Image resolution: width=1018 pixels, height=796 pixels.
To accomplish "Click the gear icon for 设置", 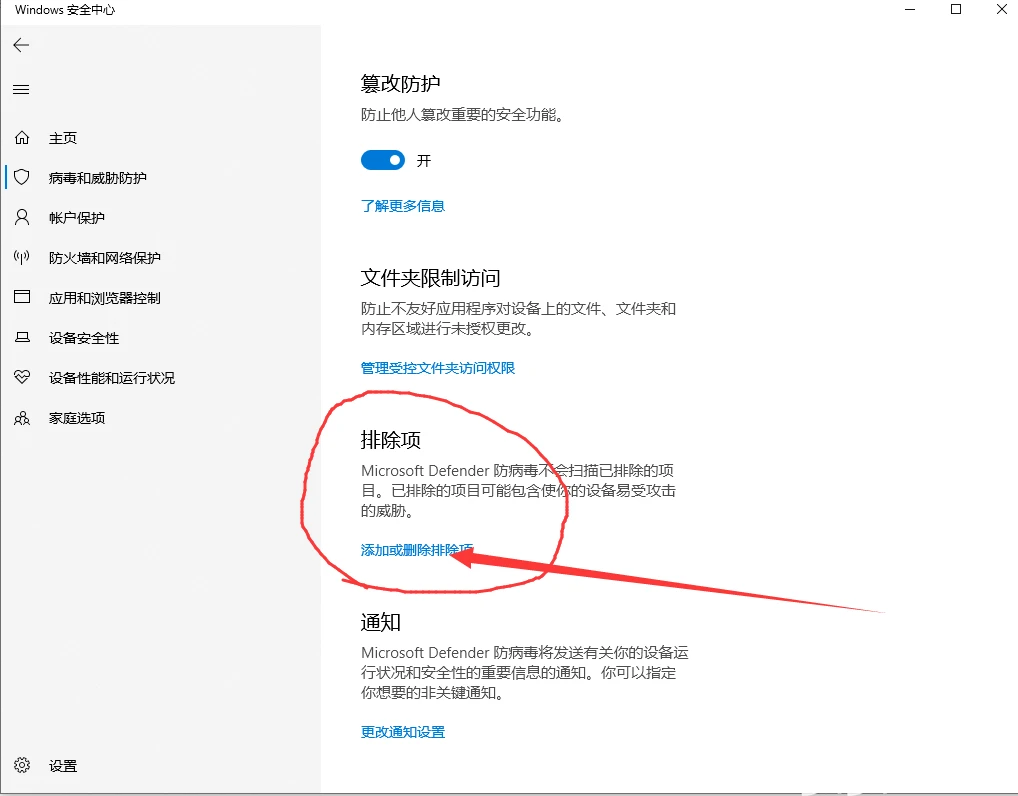I will coord(22,765).
